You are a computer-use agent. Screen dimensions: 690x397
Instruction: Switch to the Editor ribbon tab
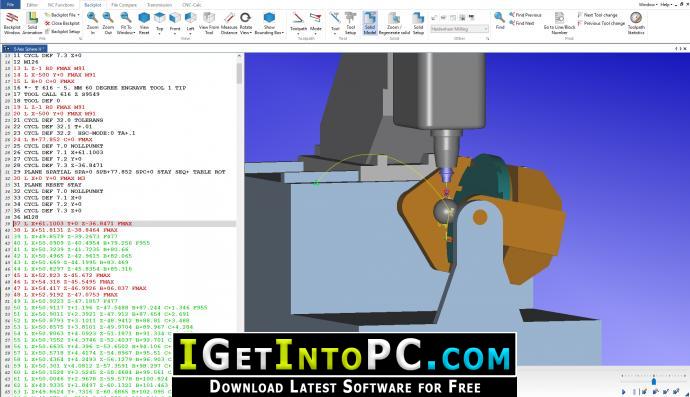tap(32, 5)
